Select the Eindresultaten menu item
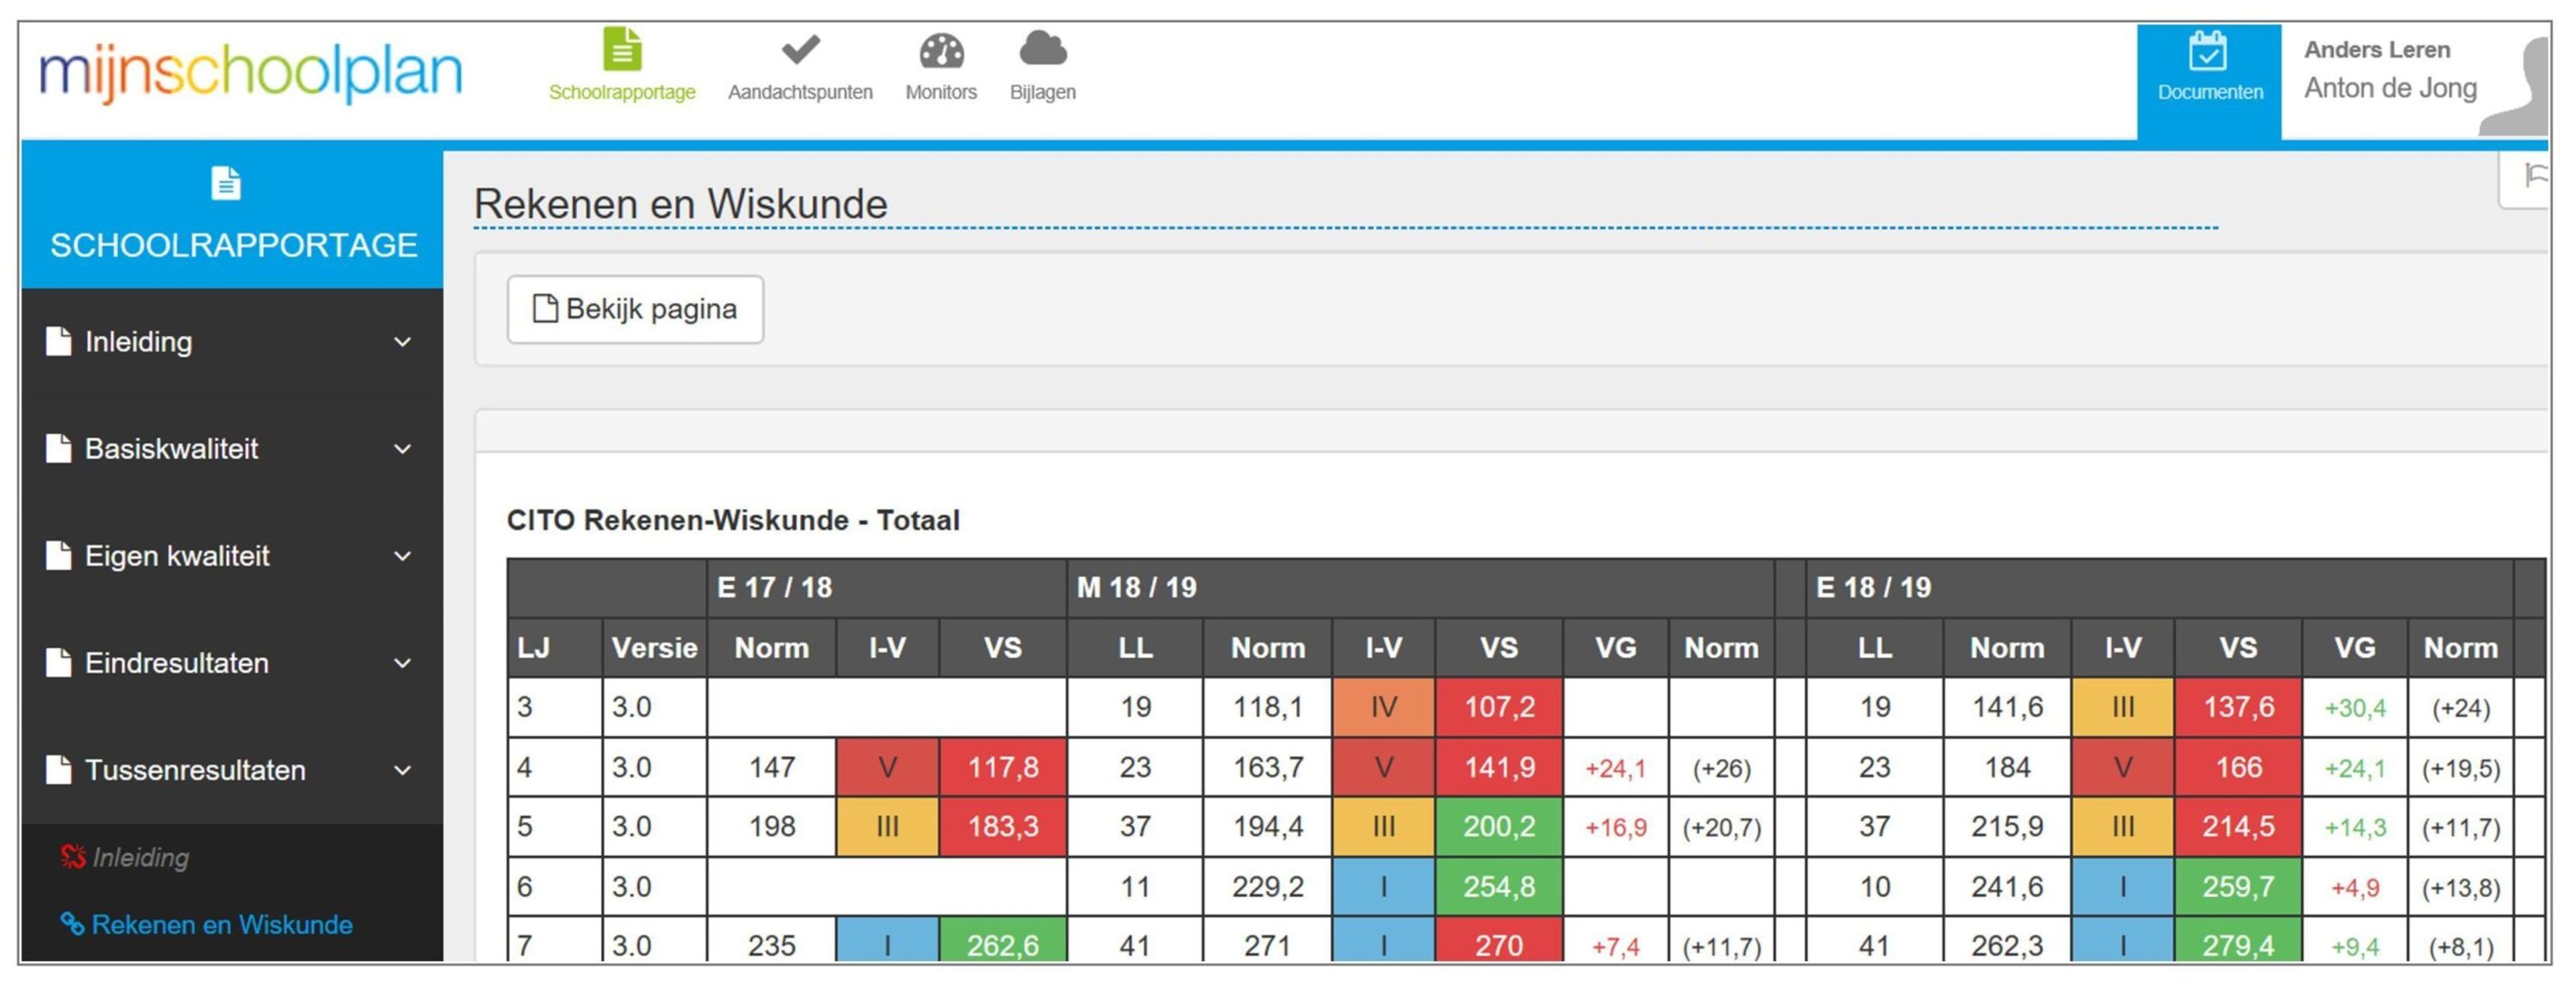The height and width of the screenshot is (986, 2576). (177, 663)
